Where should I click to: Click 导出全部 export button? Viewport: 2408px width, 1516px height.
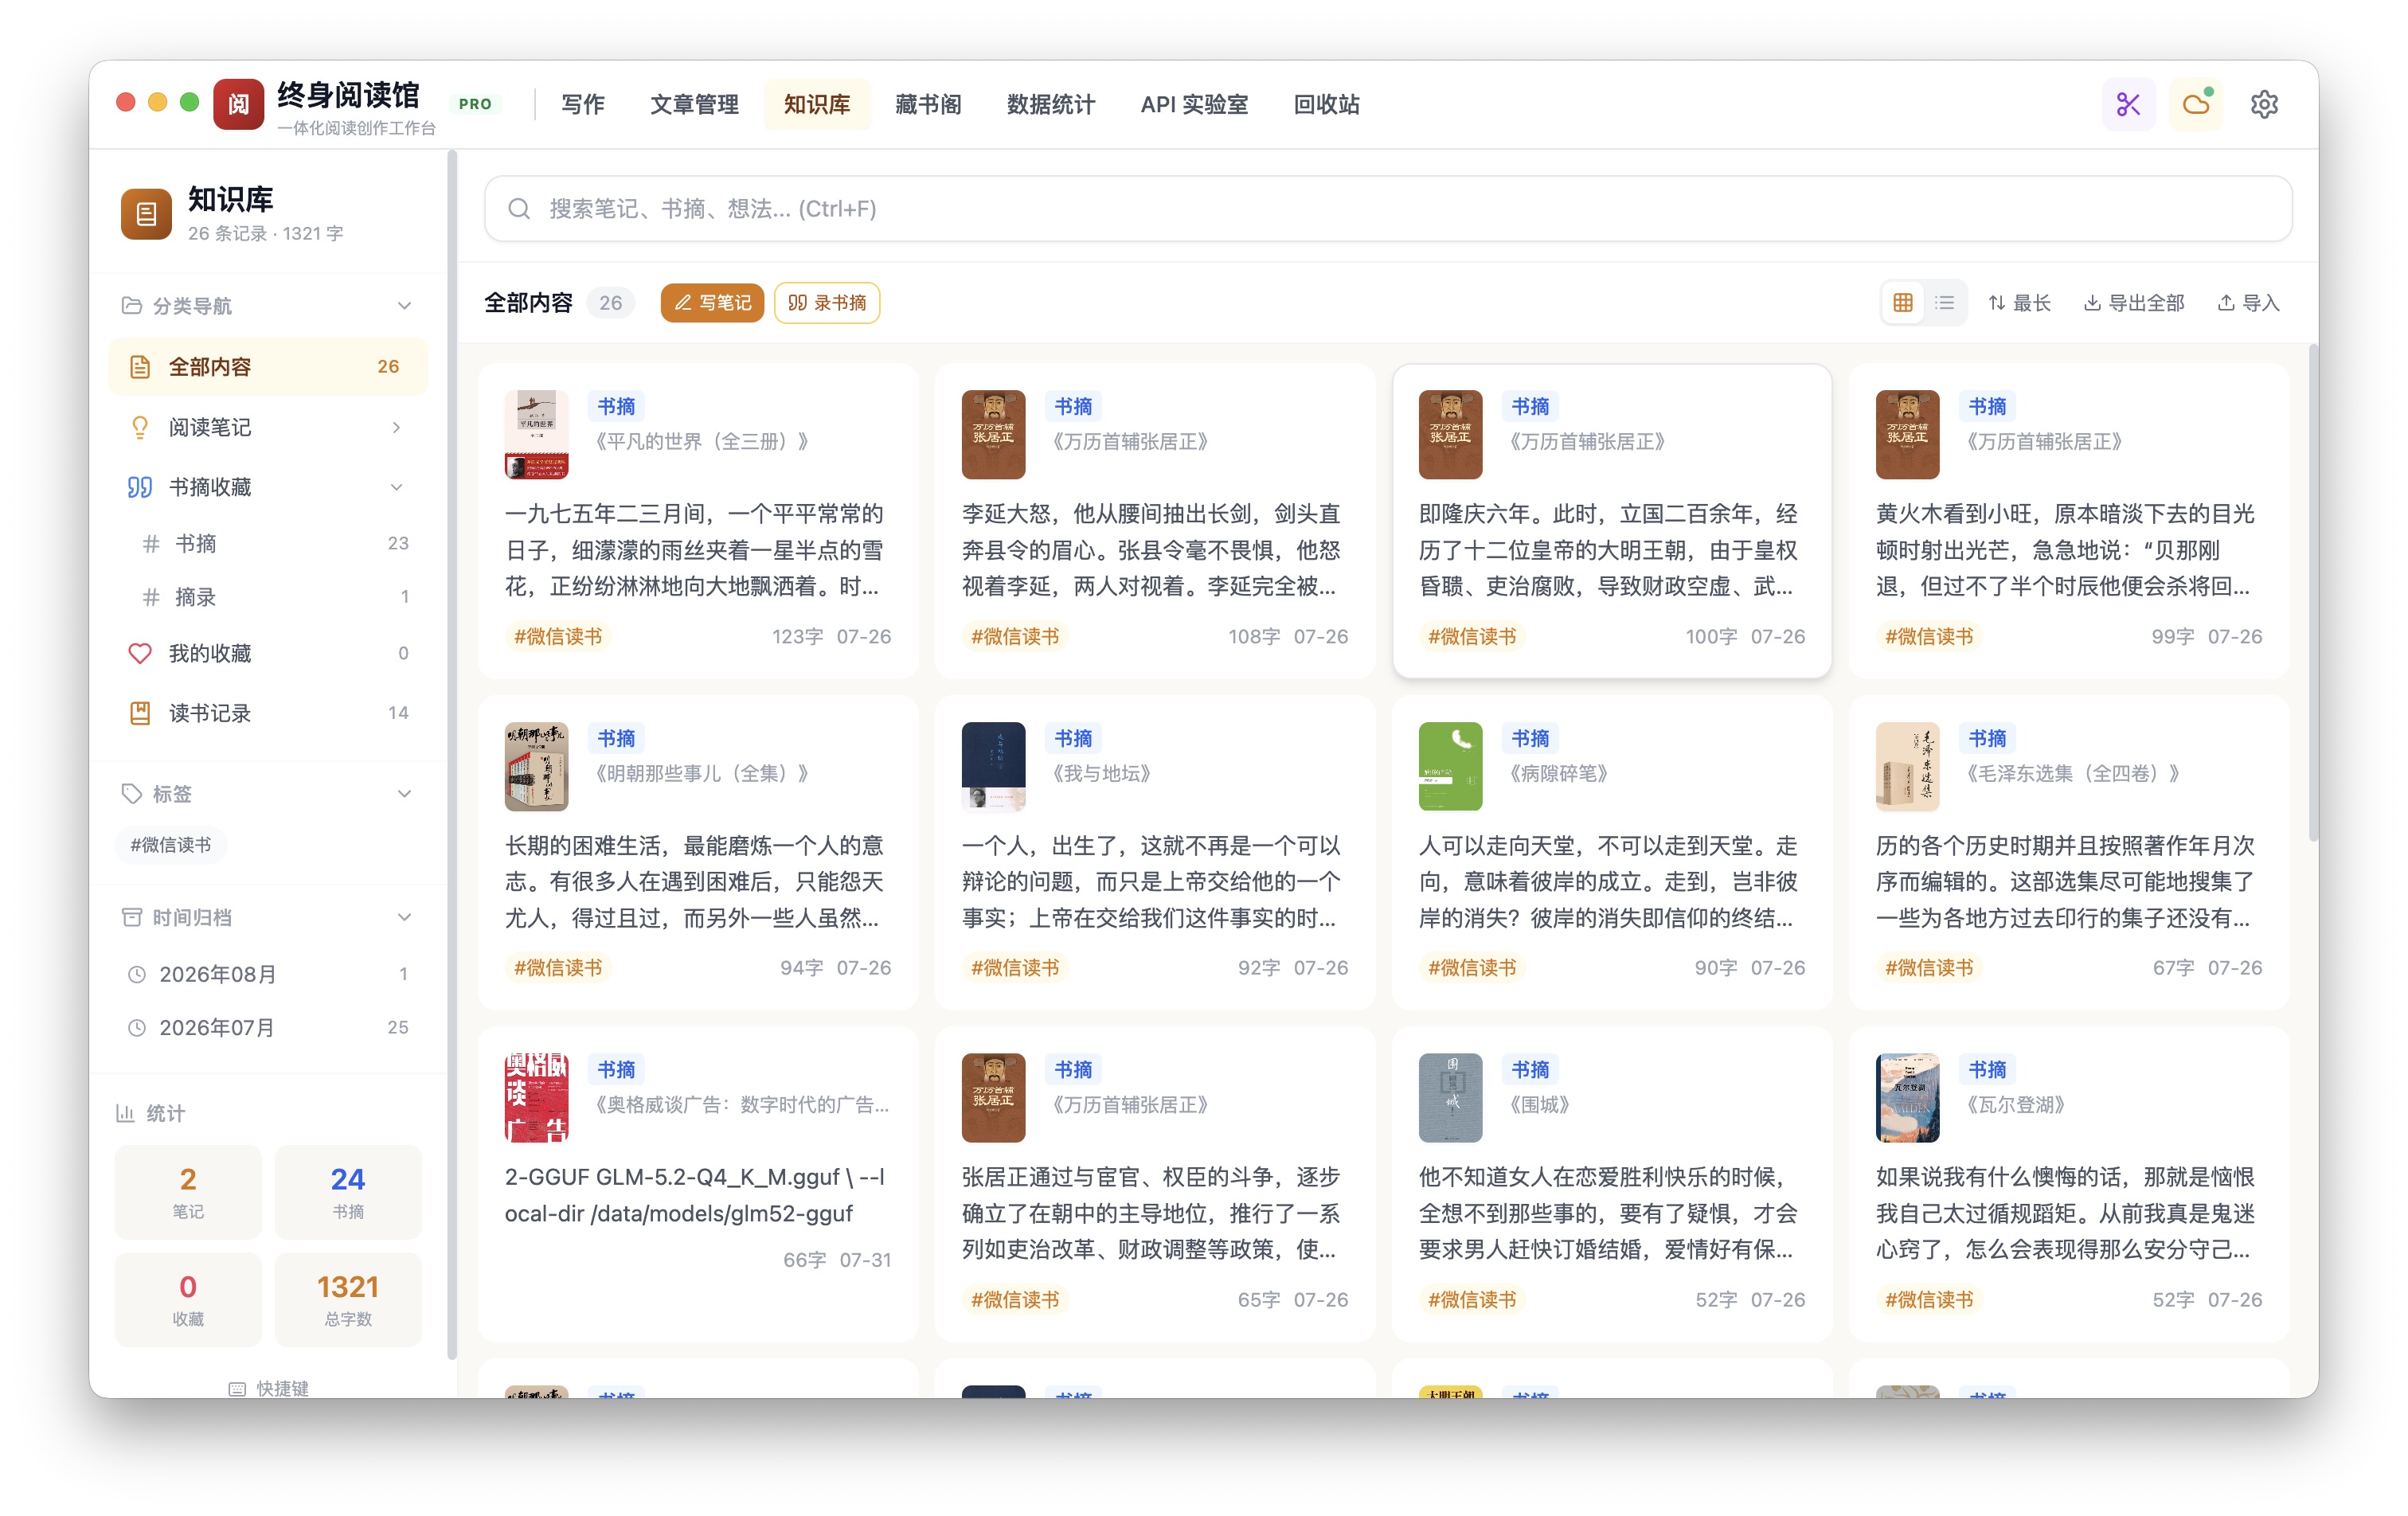pos(2134,303)
